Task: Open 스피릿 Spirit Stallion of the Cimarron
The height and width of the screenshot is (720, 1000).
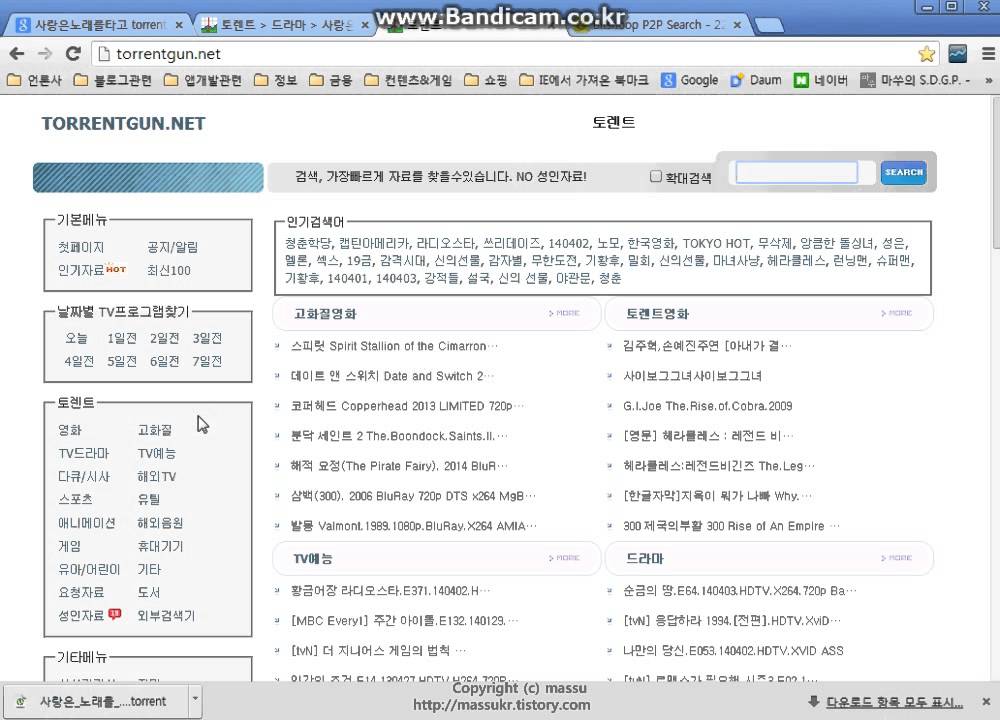Action: click(x=394, y=346)
